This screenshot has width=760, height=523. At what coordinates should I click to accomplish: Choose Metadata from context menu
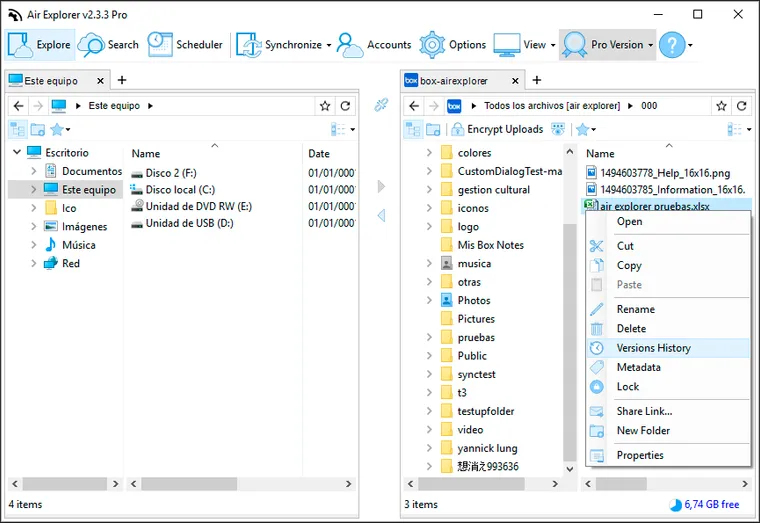(668, 367)
